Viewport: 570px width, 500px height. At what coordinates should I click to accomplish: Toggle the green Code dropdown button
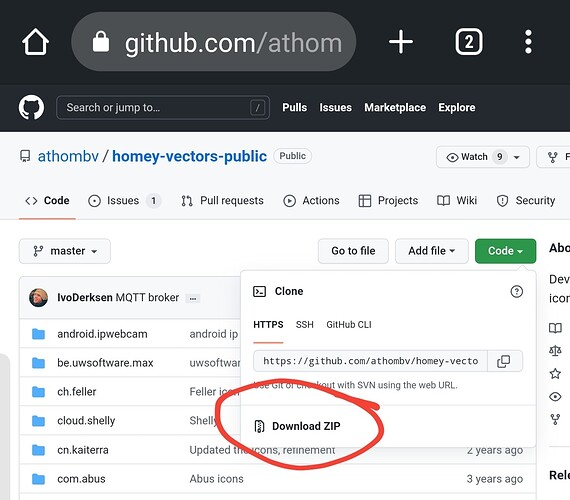pos(505,251)
